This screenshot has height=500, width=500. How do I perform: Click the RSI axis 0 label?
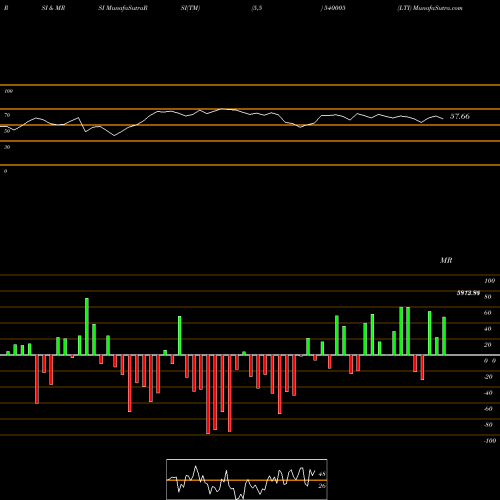[5, 171]
